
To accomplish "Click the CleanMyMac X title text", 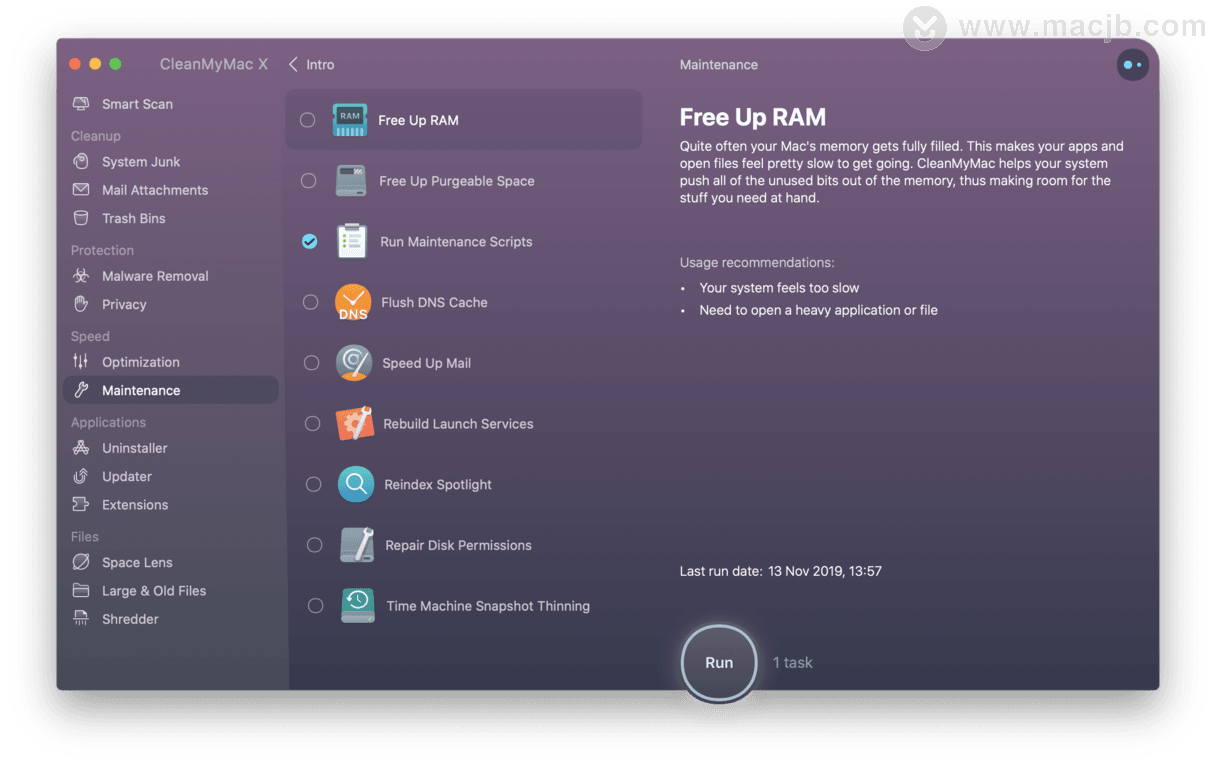I will coord(214,64).
